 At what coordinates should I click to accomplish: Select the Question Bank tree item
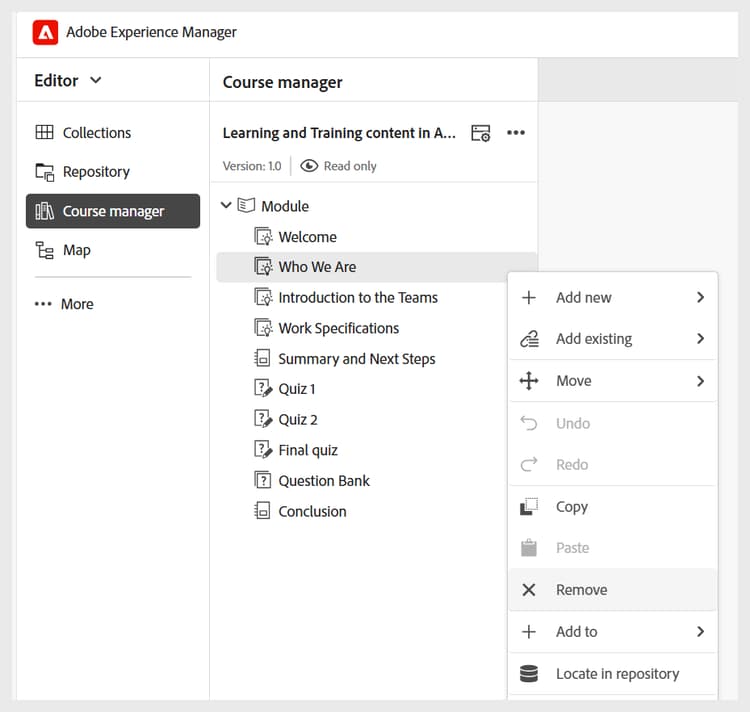(323, 481)
